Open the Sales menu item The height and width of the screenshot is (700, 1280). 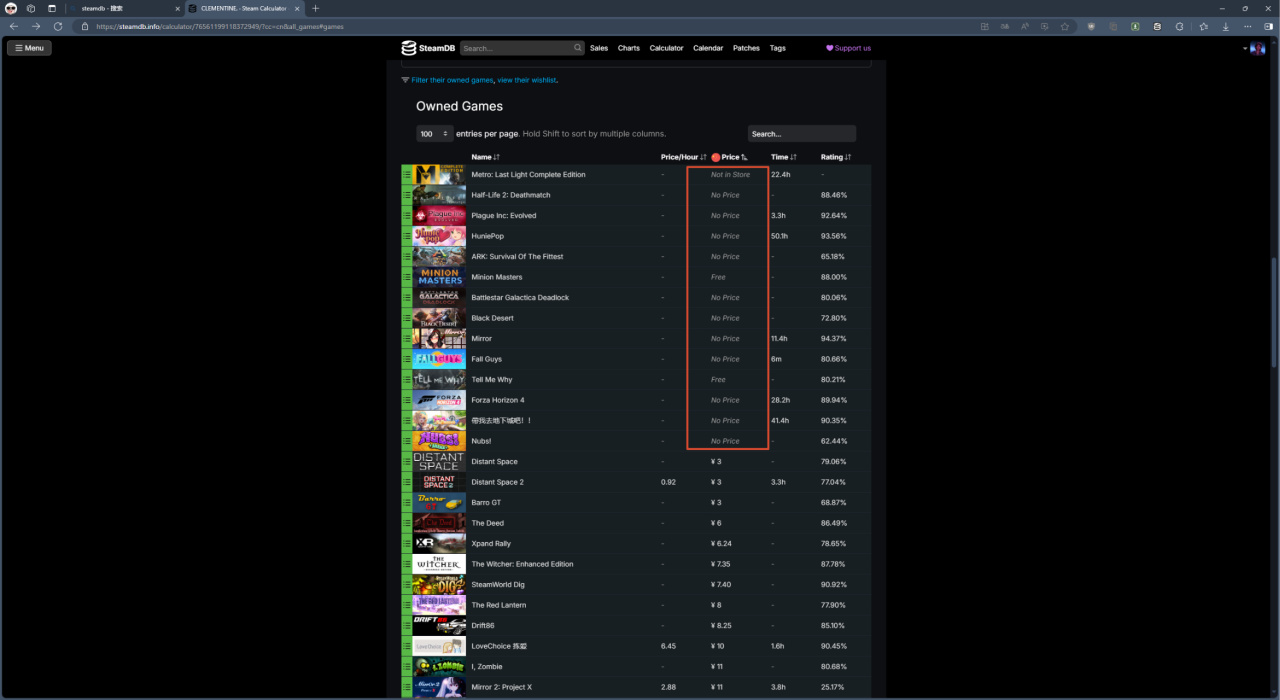pyautogui.click(x=599, y=48)
